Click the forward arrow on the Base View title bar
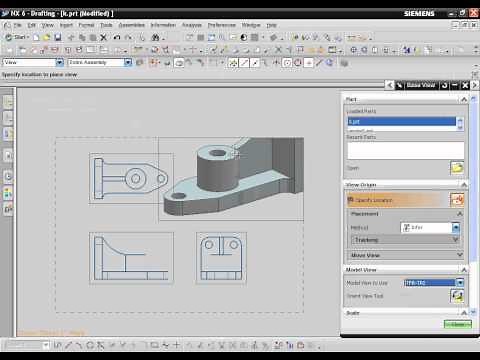This screenshot has width=480, height=360. click(475, 85)
